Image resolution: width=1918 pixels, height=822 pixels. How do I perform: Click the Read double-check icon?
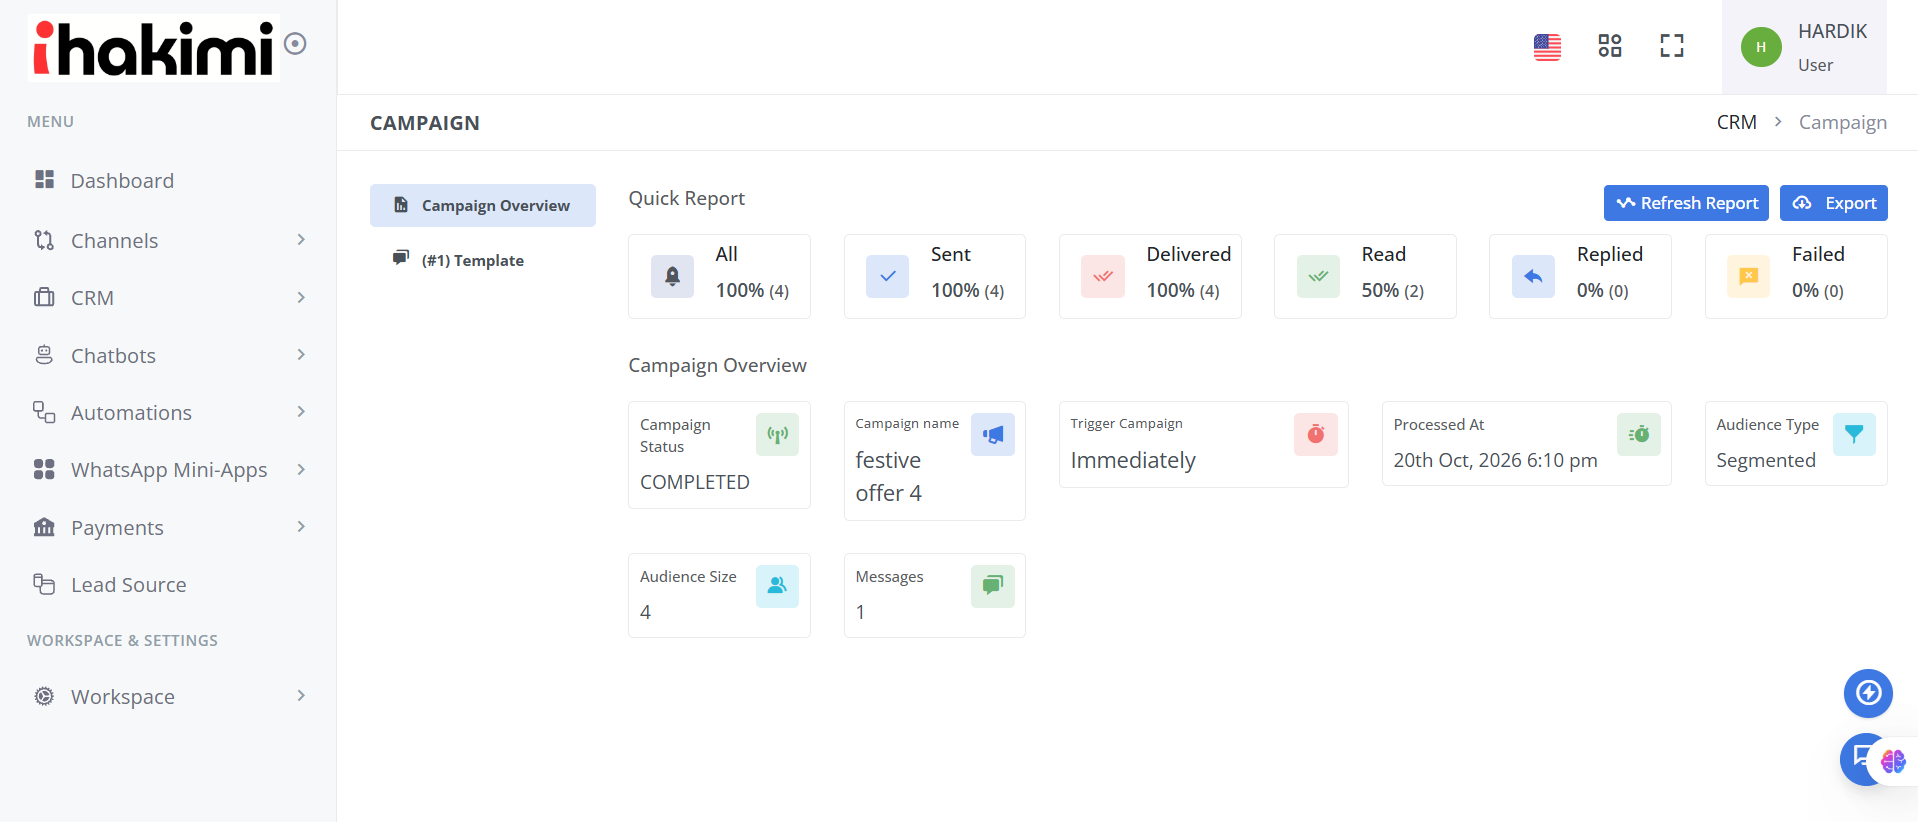[x=1319, y=276]
